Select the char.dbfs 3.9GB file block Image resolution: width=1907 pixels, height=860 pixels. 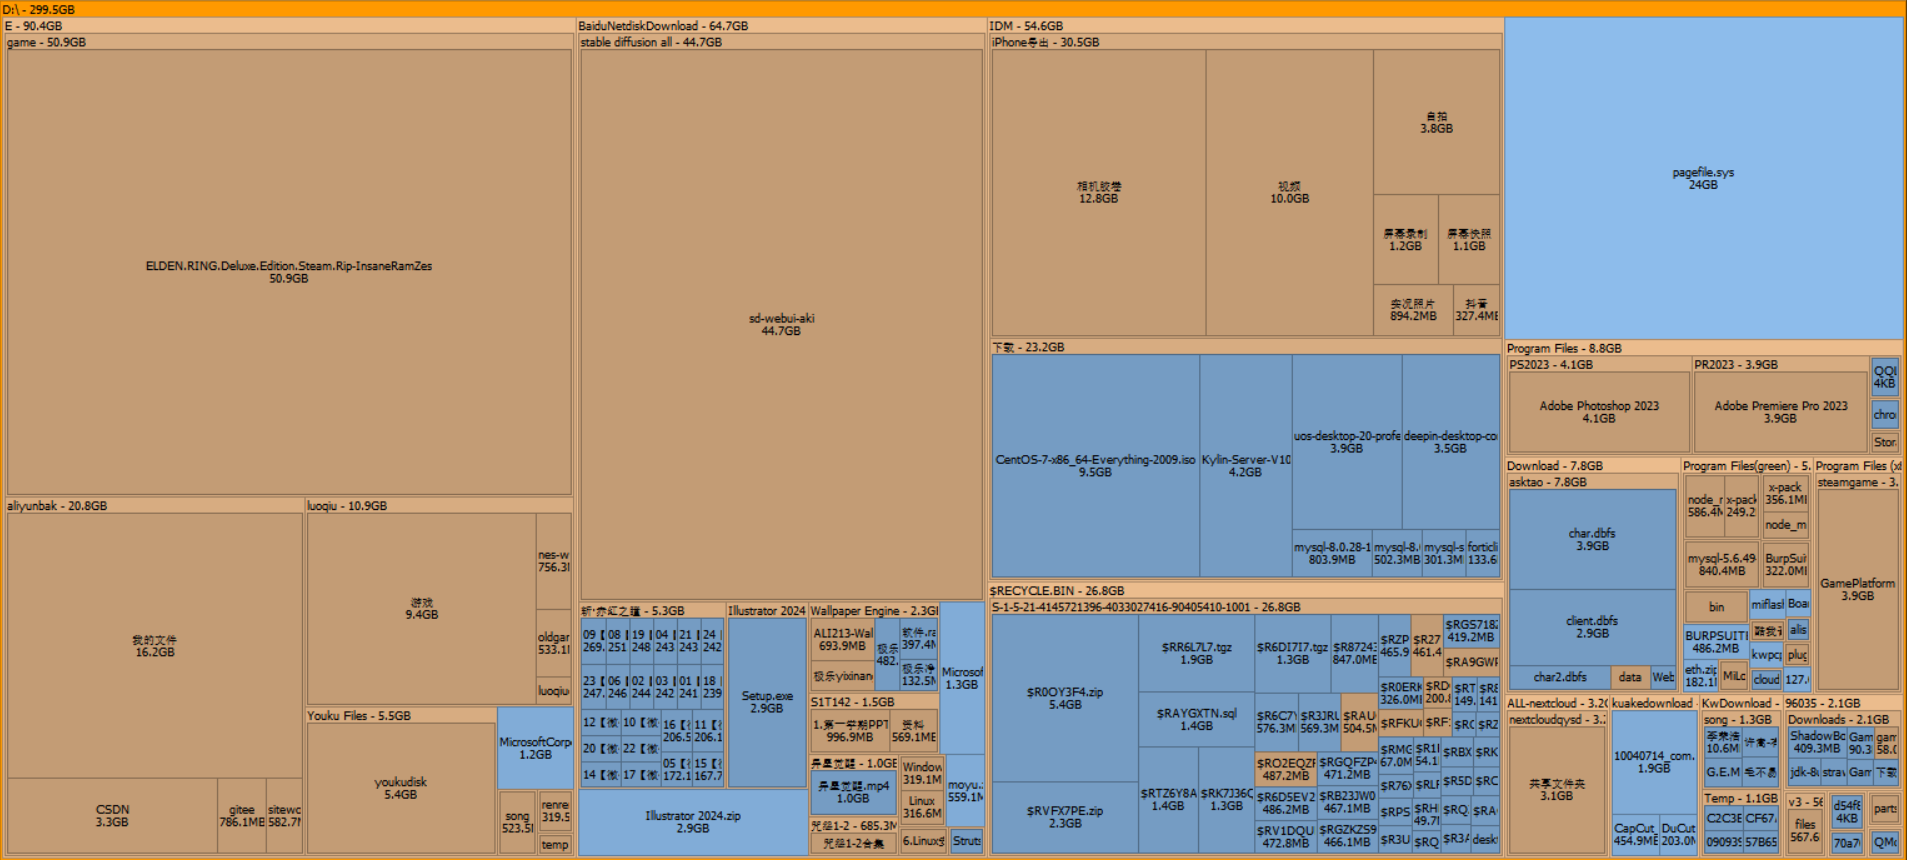coord(1592,539)
